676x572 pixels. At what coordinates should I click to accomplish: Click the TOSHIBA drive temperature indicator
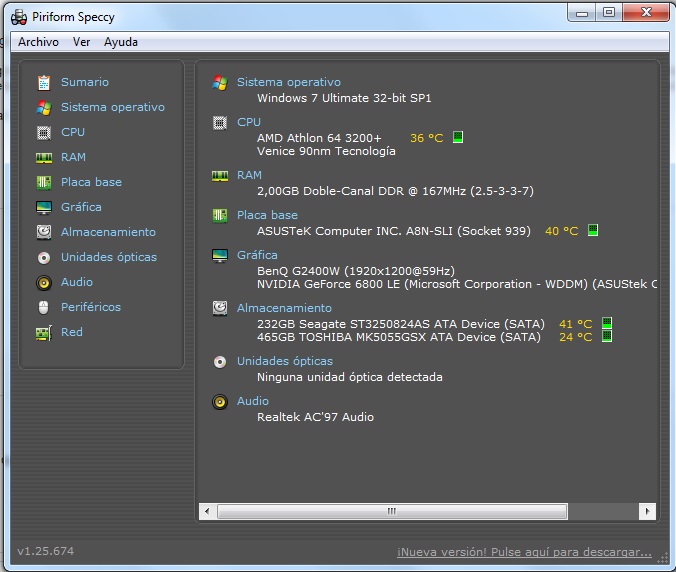(607, 336)
